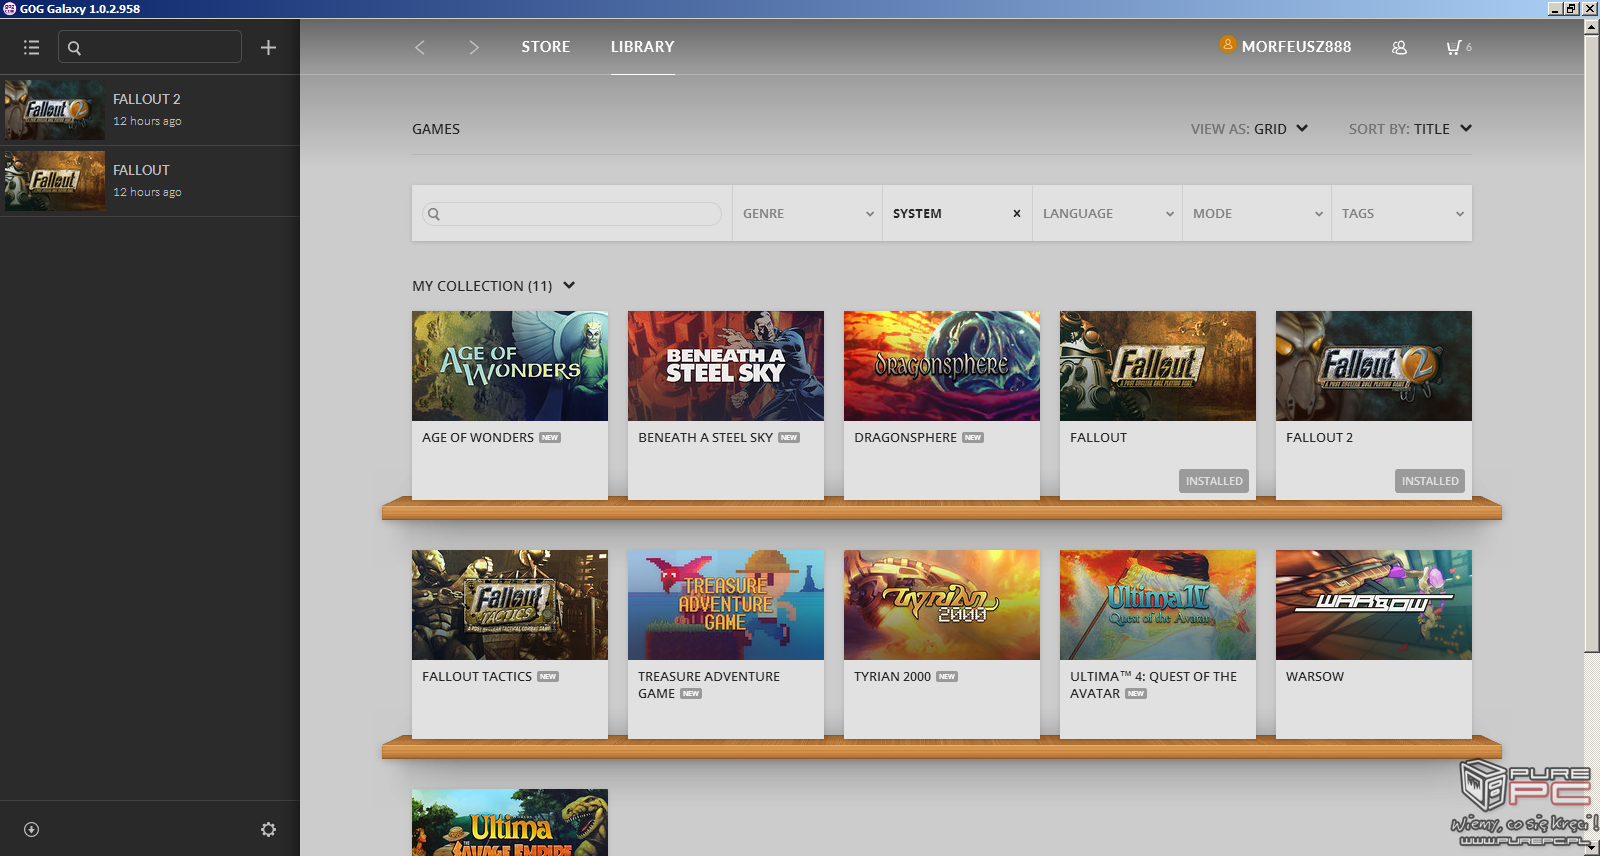Click the INSTALLED badge on the Fallout 2 card
This screenshot has height=856, width=1600.
1430,481
